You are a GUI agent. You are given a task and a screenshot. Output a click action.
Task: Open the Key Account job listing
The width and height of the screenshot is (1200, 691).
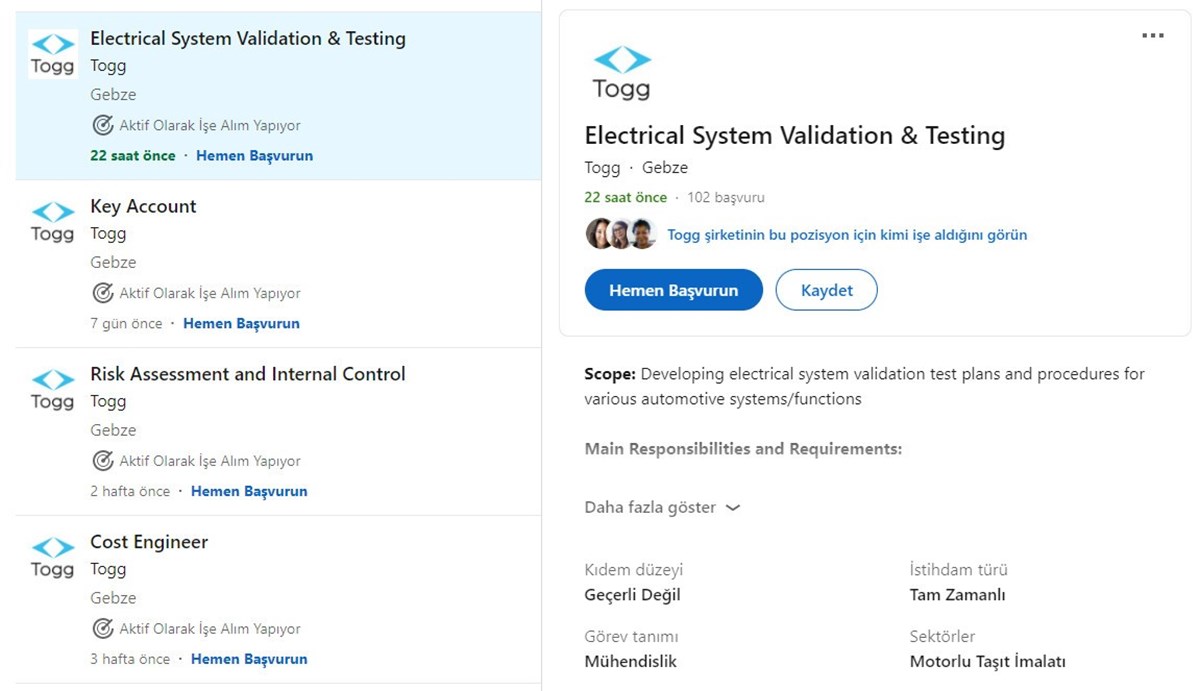click(143, 206)
